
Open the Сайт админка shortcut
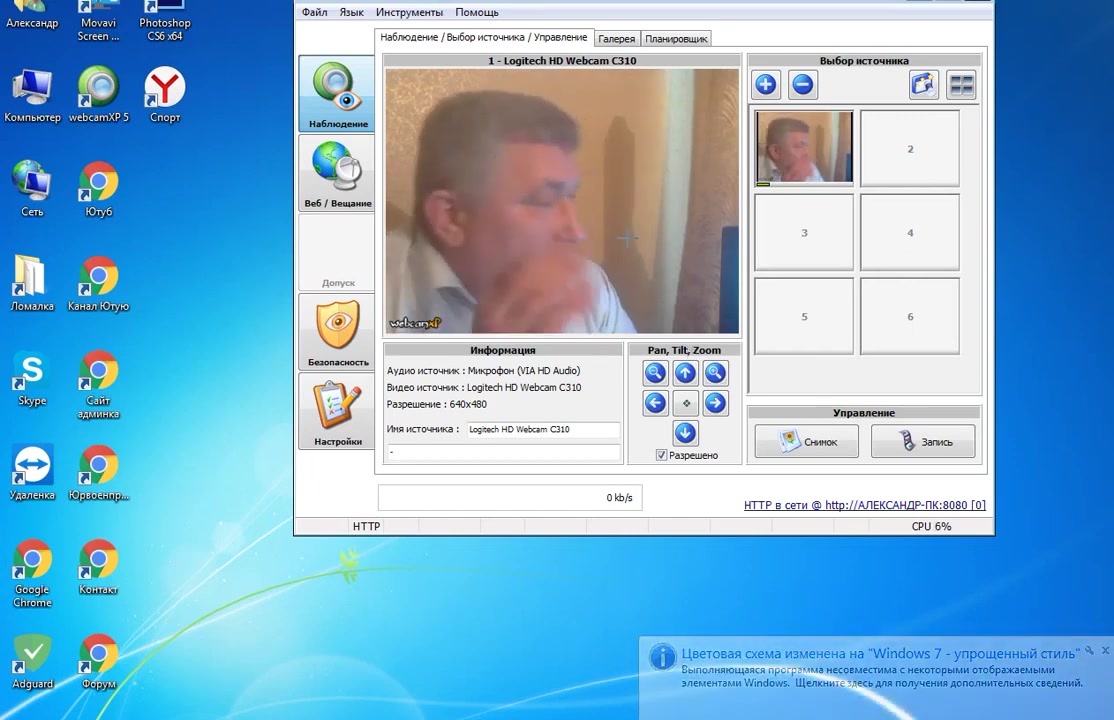point(99,385)
